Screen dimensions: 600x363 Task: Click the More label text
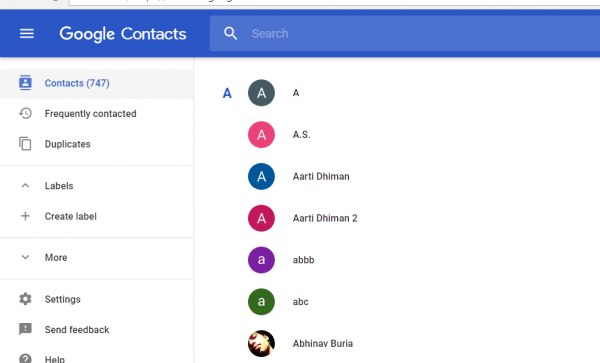56,257
